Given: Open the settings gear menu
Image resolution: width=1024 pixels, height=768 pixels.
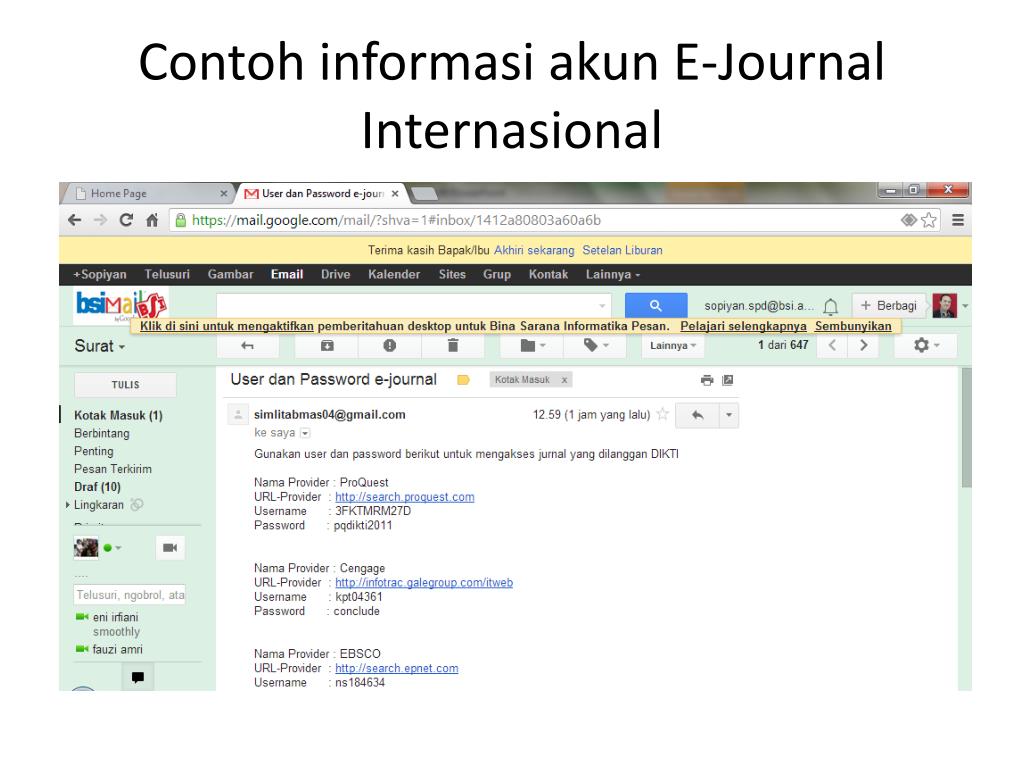Looking at the screenshot, I should (x=926, y=345).
